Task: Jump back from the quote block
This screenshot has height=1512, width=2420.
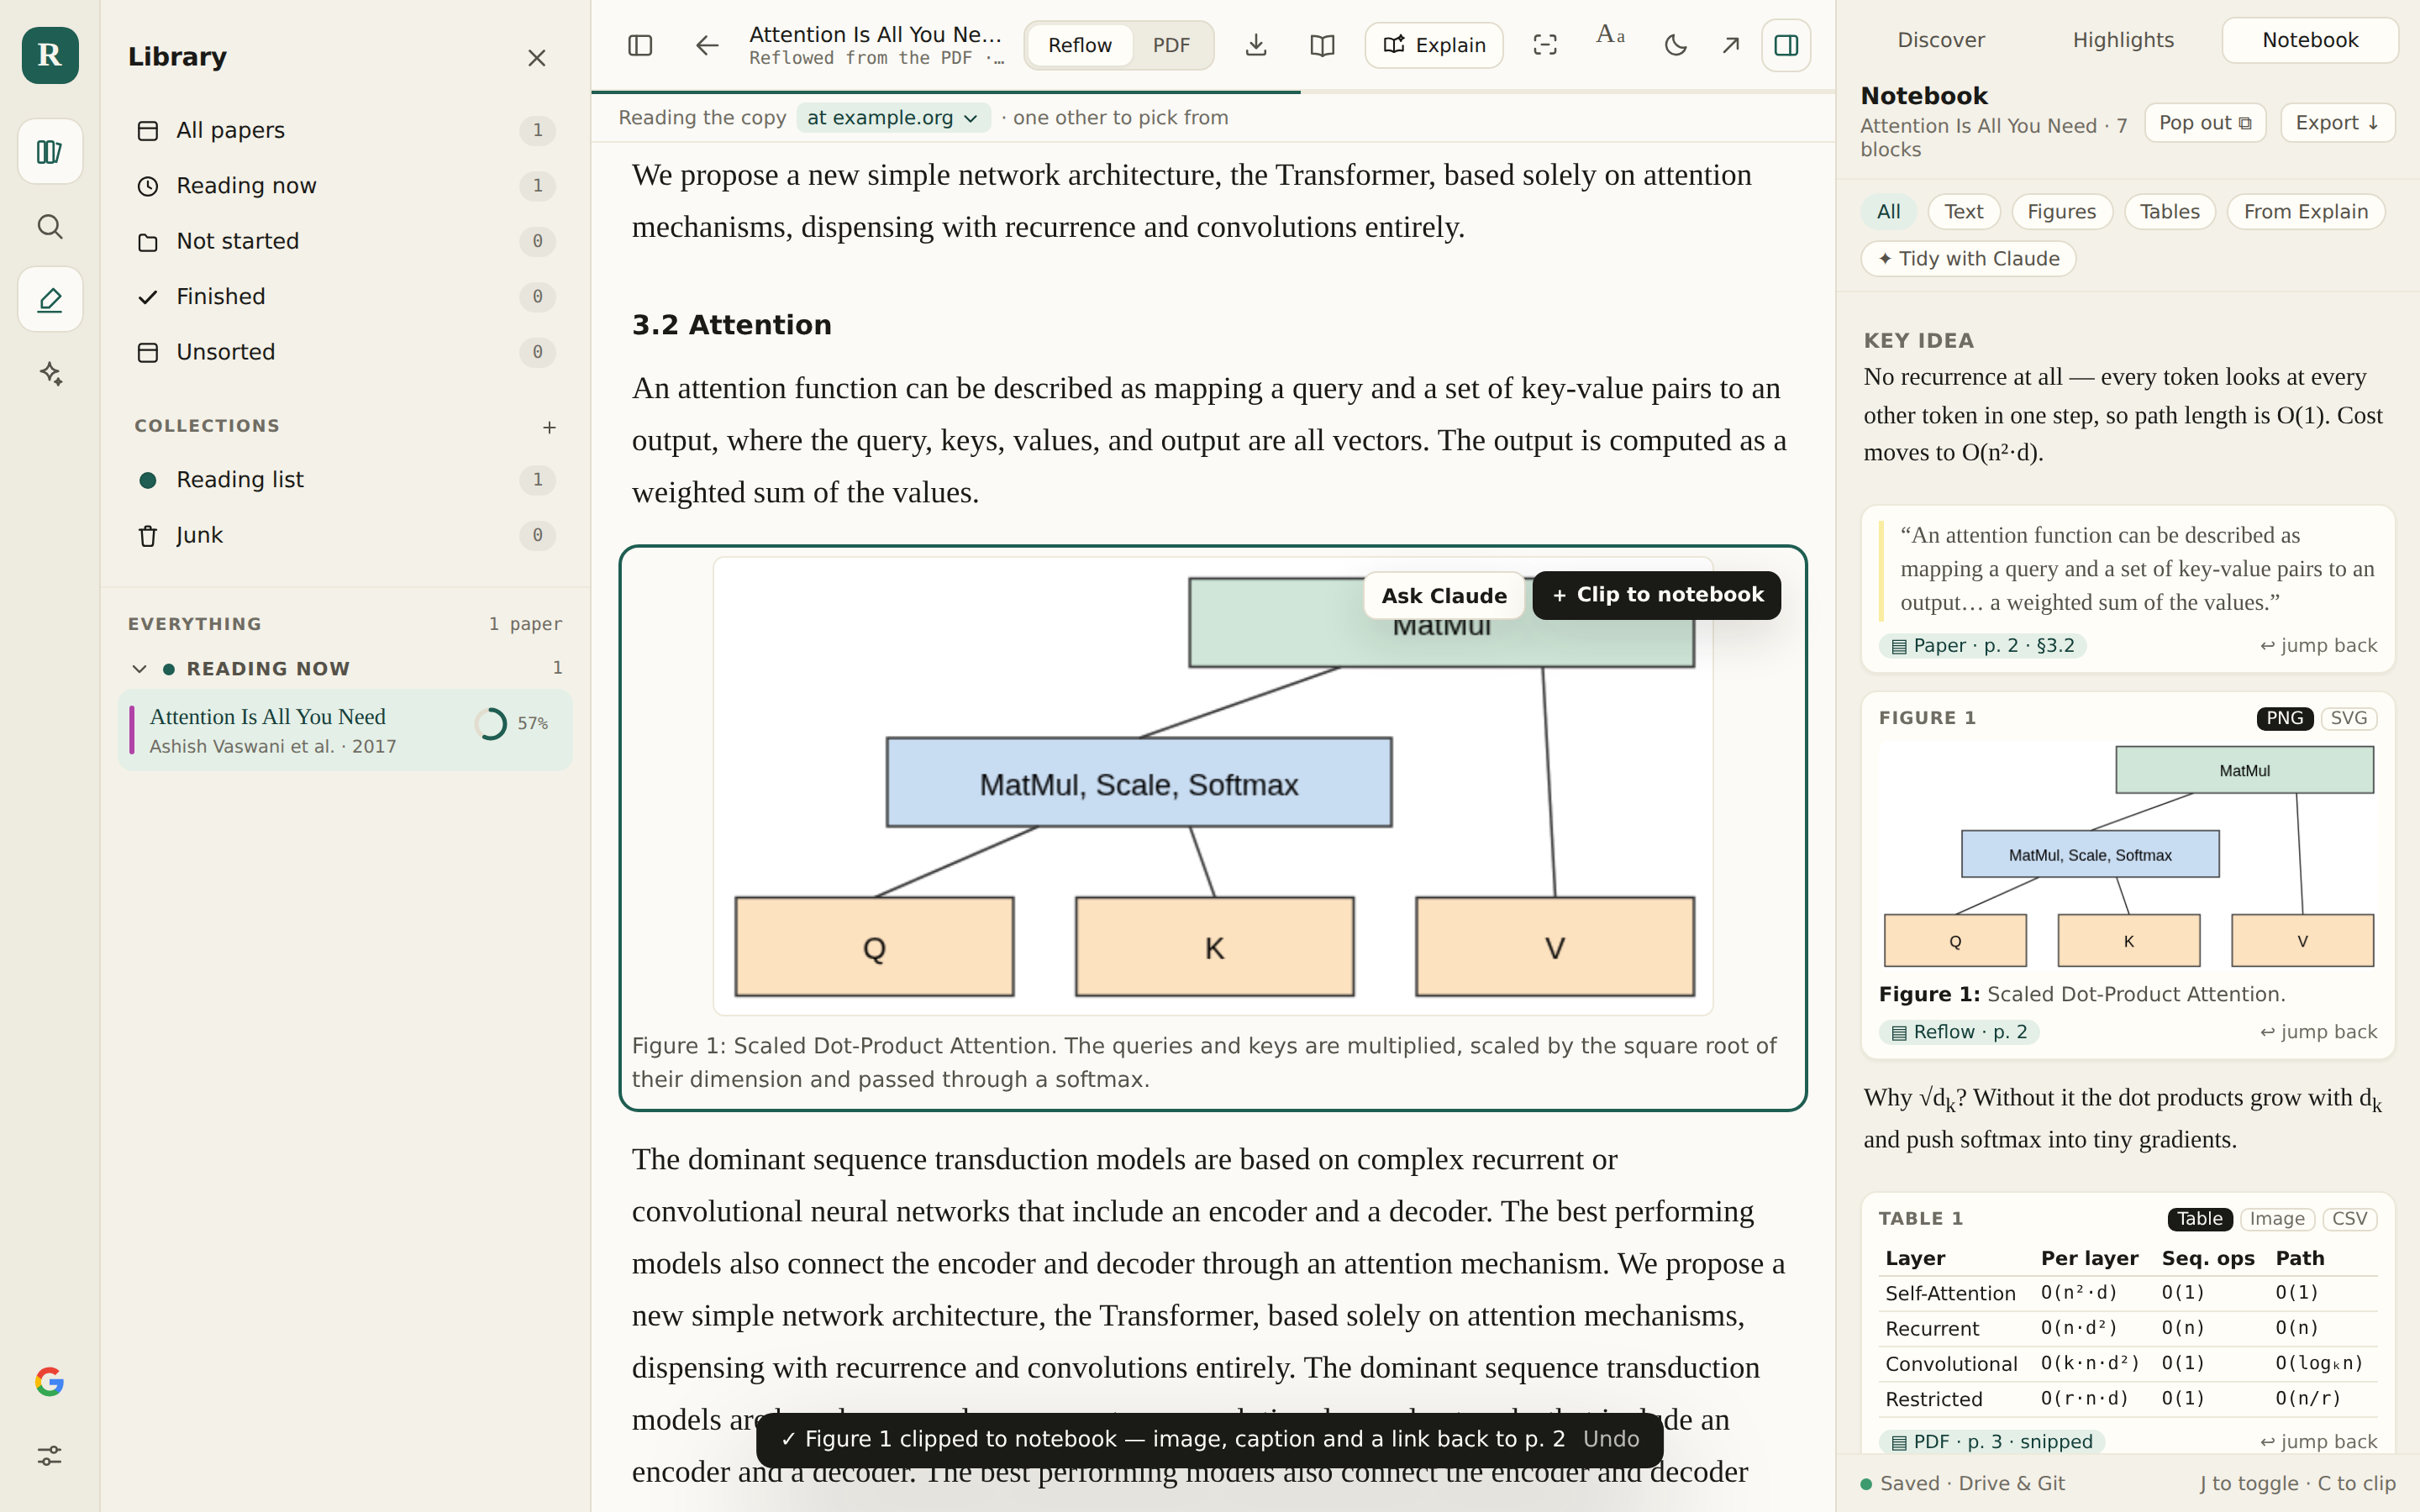Action: 2318,646
